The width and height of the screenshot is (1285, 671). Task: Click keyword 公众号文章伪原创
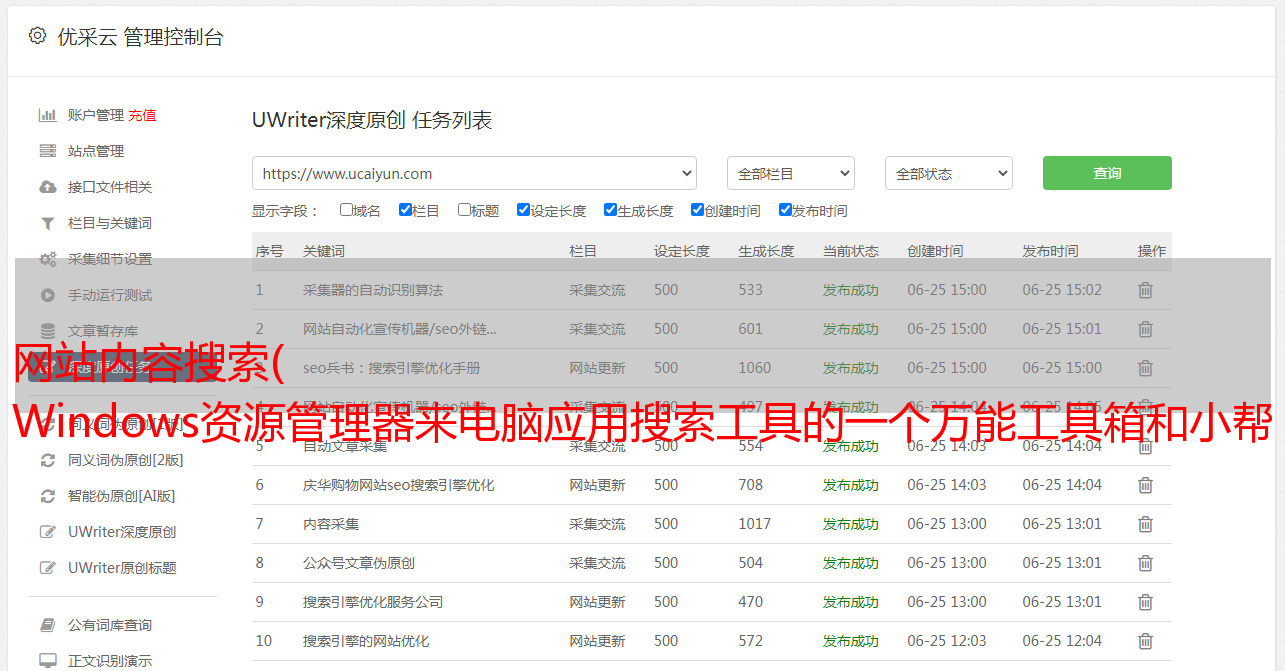(x=359, y=563)
